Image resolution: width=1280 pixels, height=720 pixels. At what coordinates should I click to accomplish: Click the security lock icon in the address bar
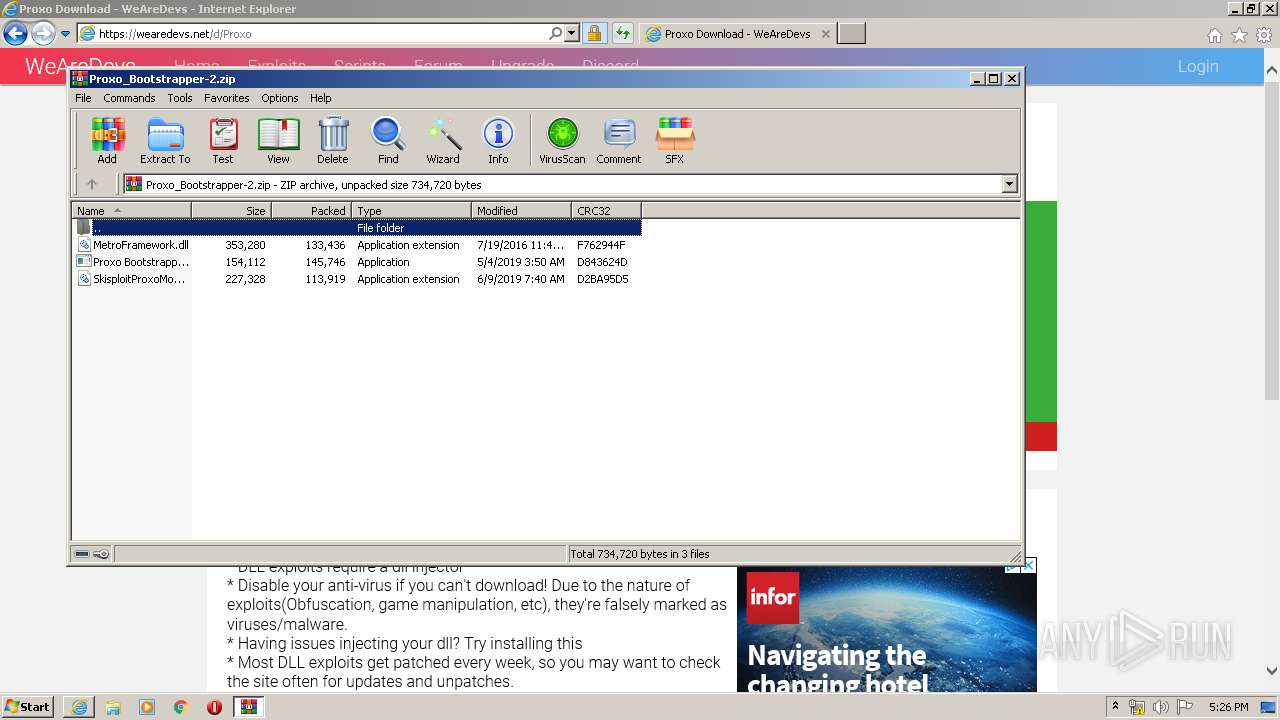594,33
